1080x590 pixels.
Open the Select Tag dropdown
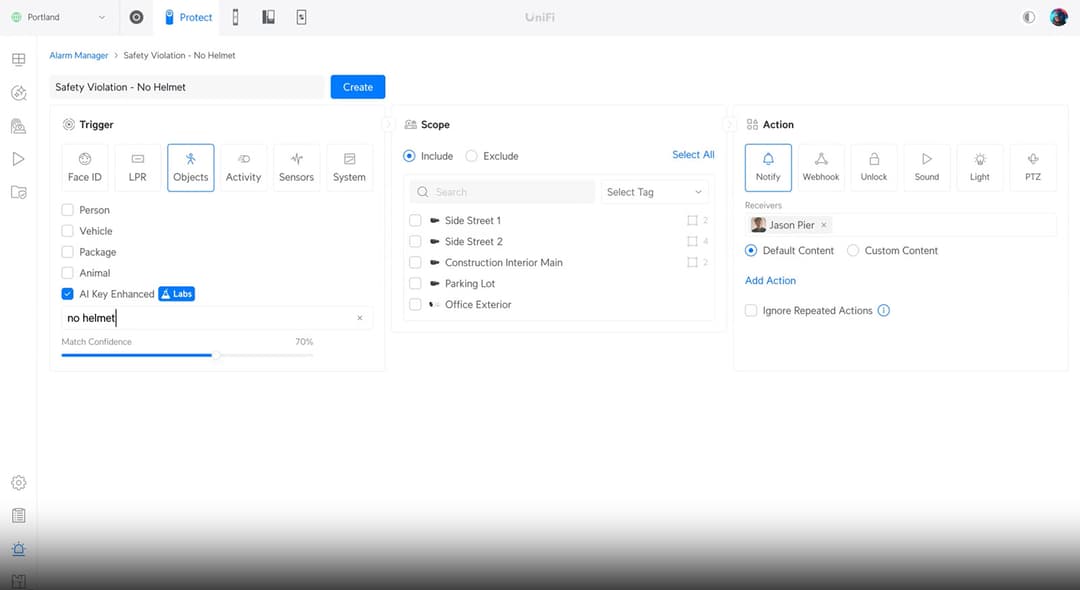tap(654, 192)
